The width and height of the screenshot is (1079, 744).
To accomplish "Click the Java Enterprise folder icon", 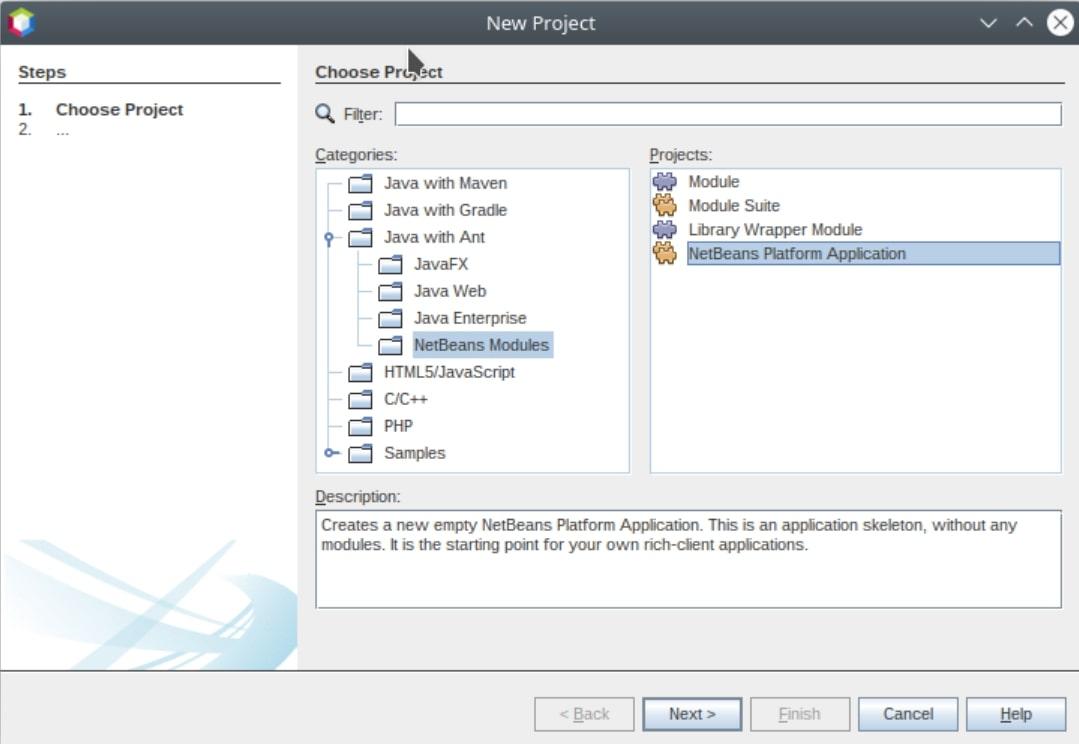I will point(390,319).
